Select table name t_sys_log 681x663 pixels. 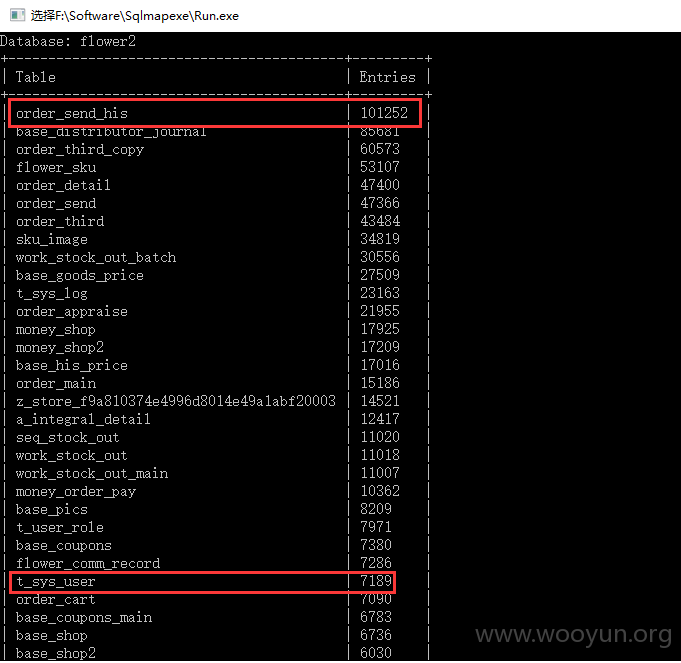coord(52,294)
